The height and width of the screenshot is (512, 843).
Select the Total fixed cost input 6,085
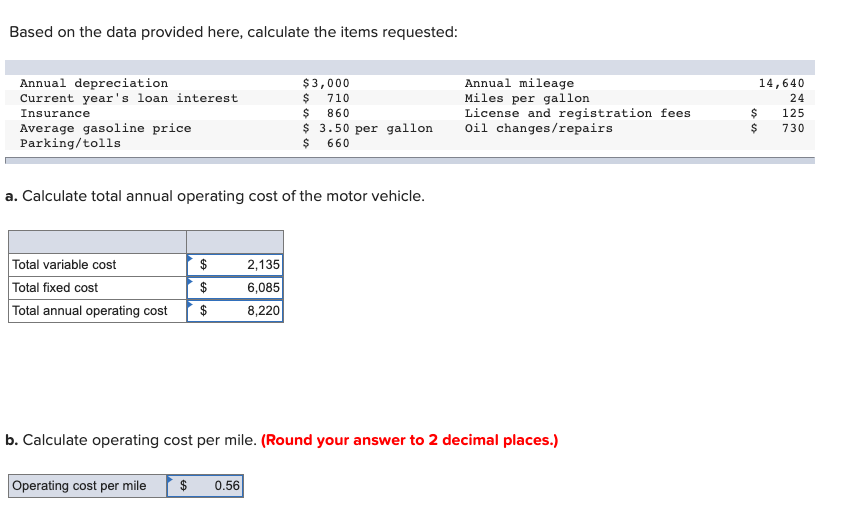[x=235, y=288]
